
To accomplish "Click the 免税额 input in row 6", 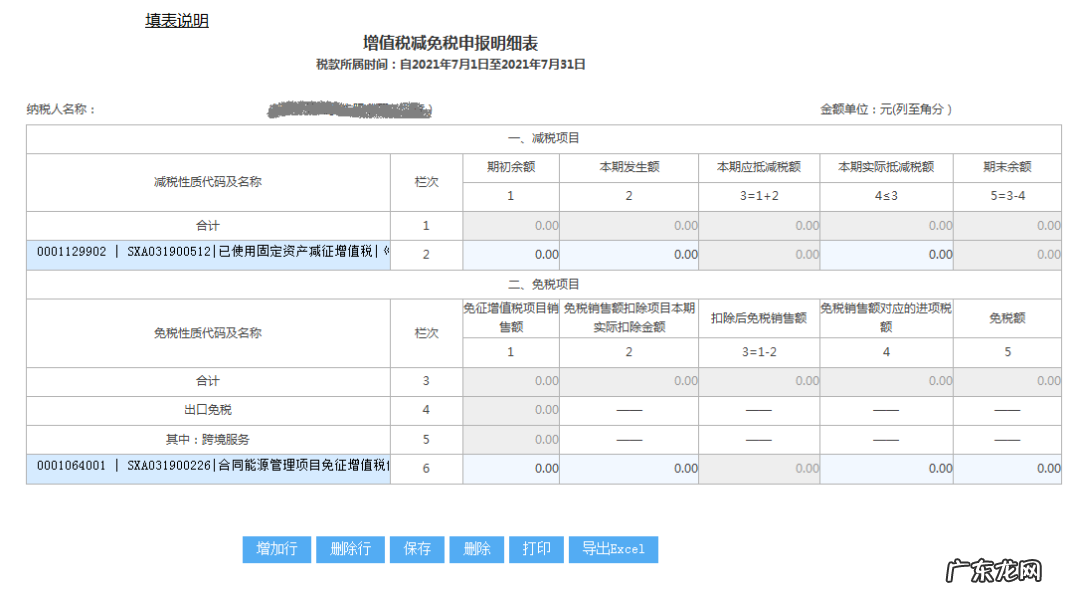I will 1007,468.
